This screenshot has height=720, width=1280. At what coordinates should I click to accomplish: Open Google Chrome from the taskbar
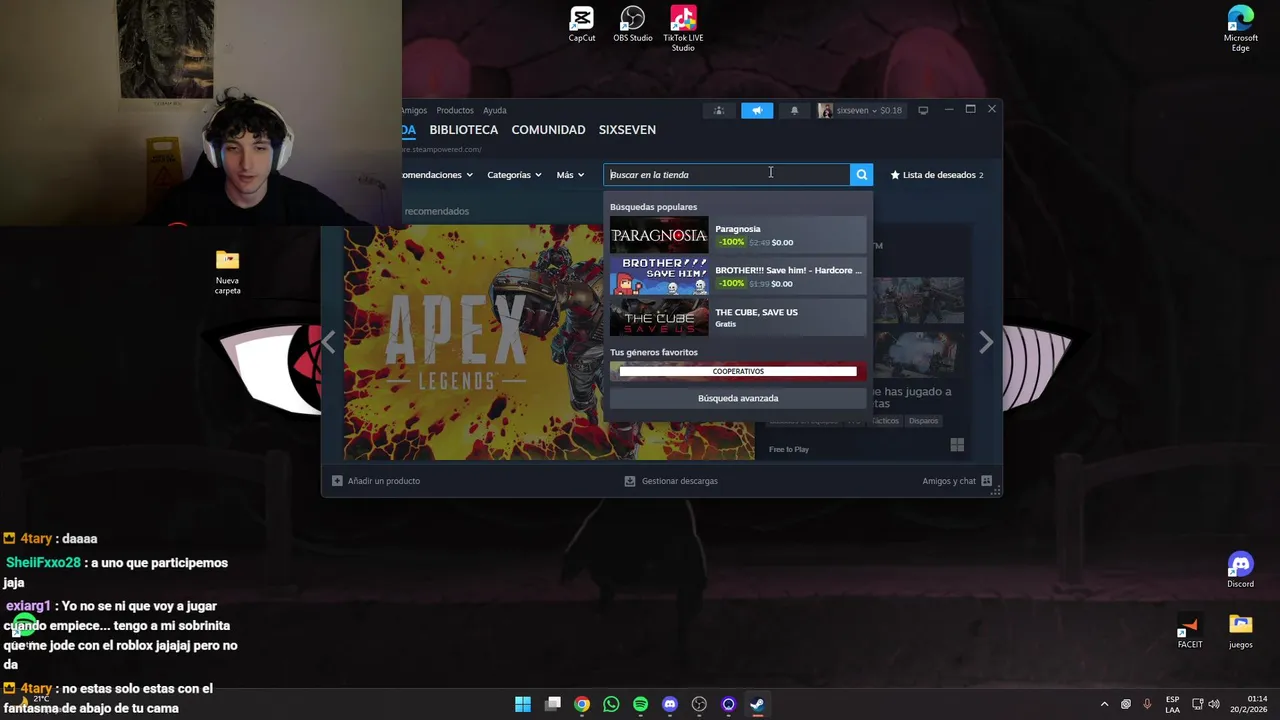582,704
